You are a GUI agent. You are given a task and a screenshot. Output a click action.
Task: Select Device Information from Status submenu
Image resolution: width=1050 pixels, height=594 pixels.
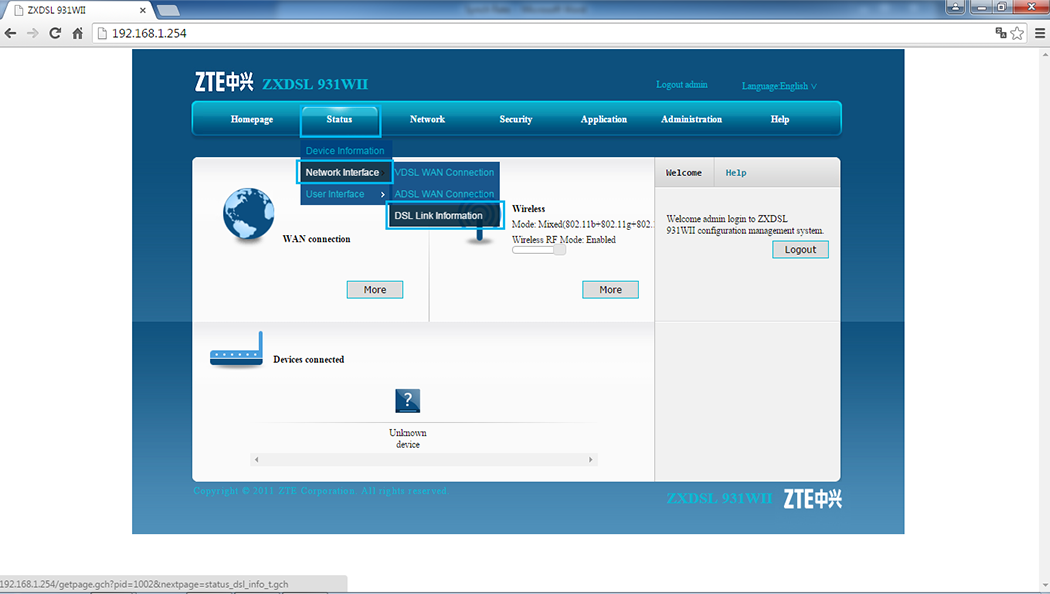pyautogui.click(x=345, y=151)
